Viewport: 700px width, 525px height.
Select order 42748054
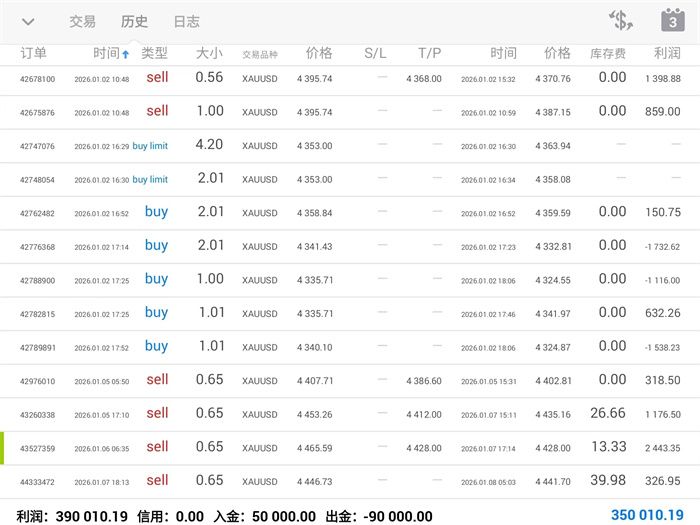tap(350, 179)
